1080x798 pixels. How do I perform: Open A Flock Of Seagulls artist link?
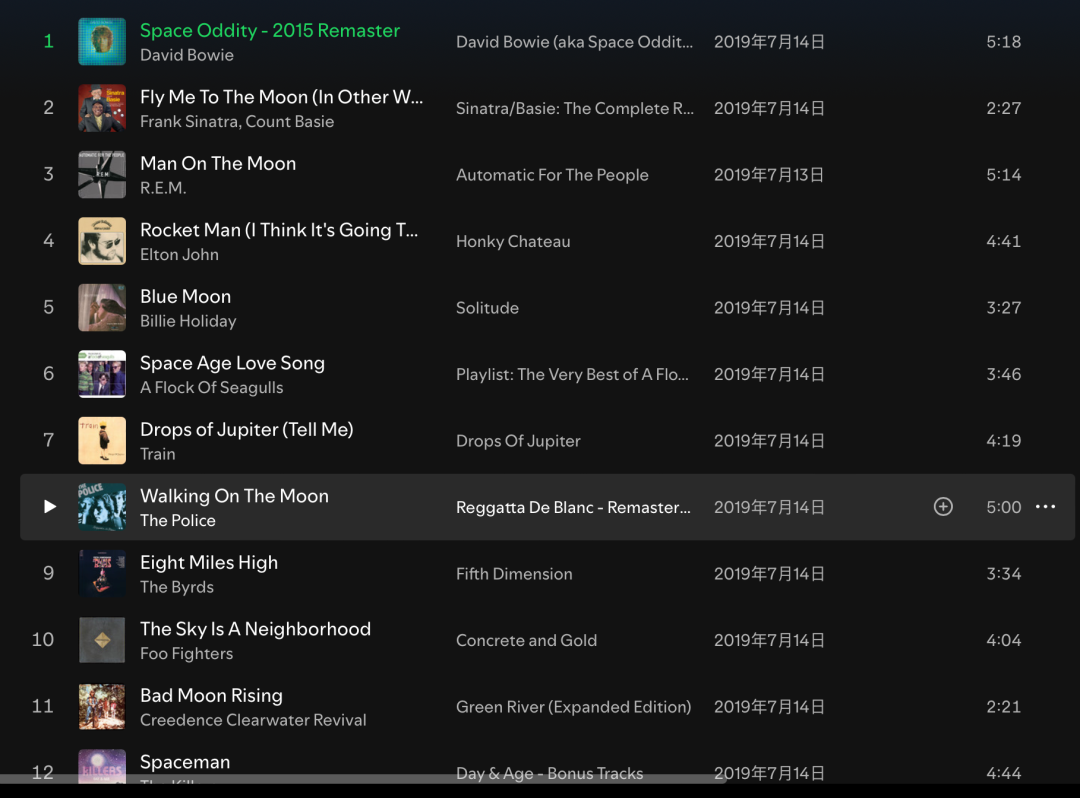point(211,388)
